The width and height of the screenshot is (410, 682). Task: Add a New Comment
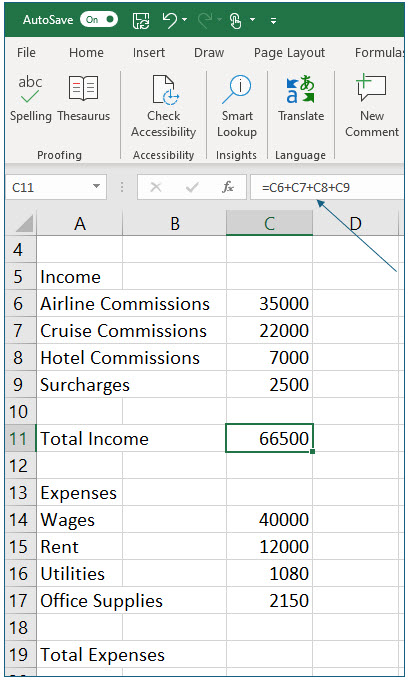click(x=372, y=106)
